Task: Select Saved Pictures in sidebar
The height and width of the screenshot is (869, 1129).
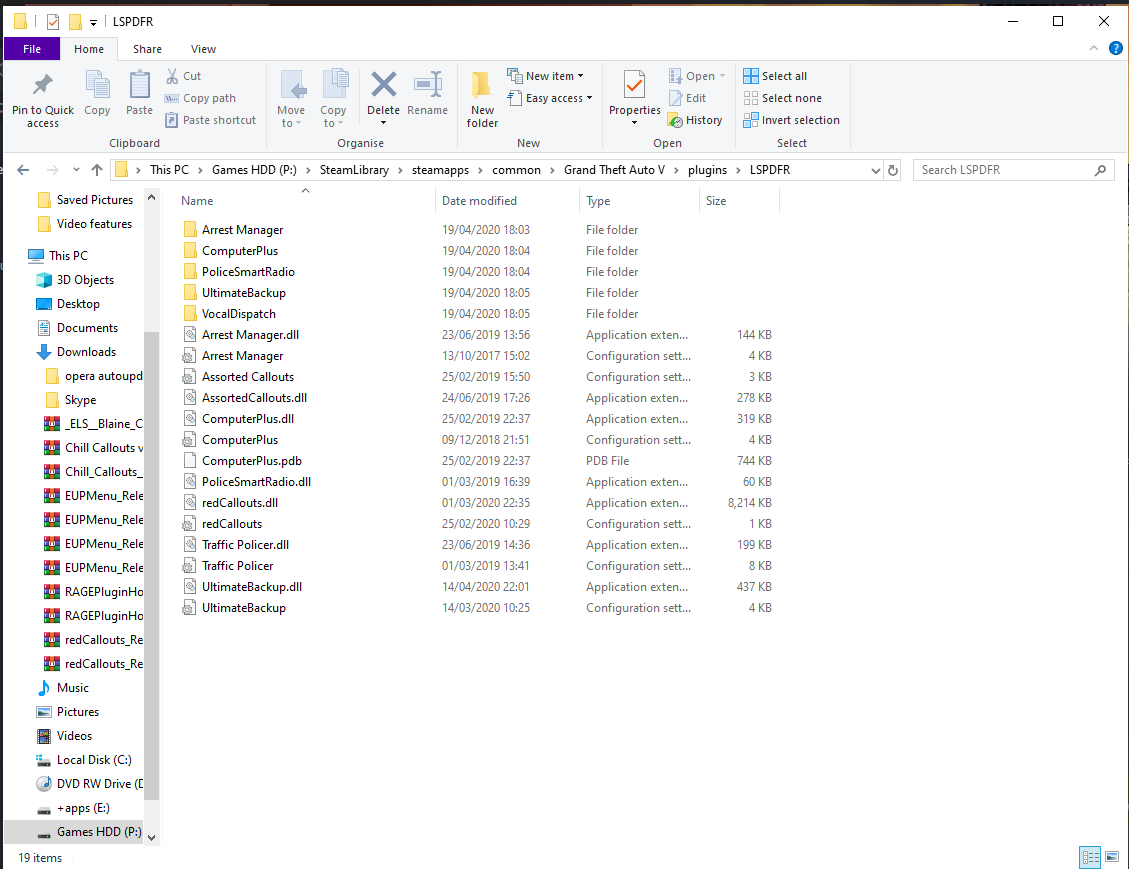Action: coord(94,200)
